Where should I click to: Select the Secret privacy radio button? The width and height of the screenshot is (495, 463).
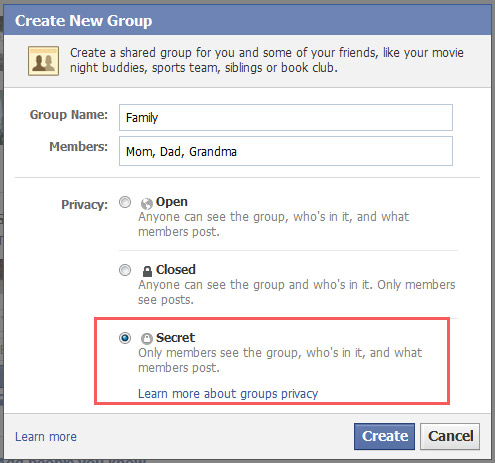coord(125,338)
